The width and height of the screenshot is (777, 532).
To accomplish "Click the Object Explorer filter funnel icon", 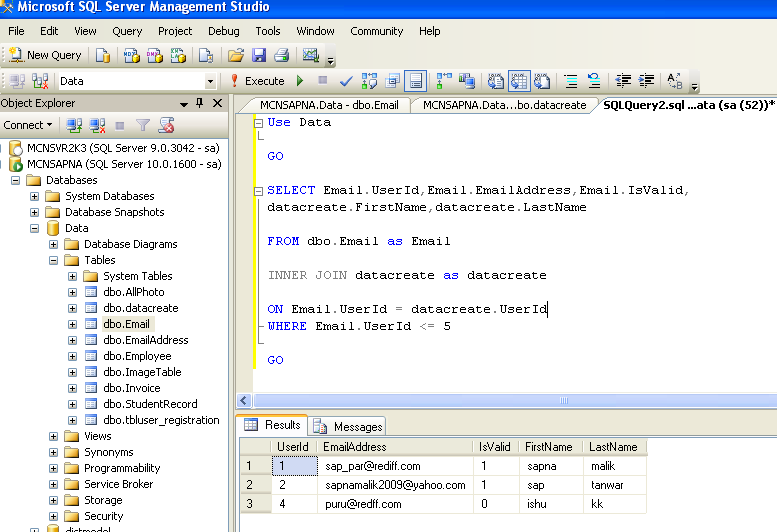I will (x=143, y=125).
